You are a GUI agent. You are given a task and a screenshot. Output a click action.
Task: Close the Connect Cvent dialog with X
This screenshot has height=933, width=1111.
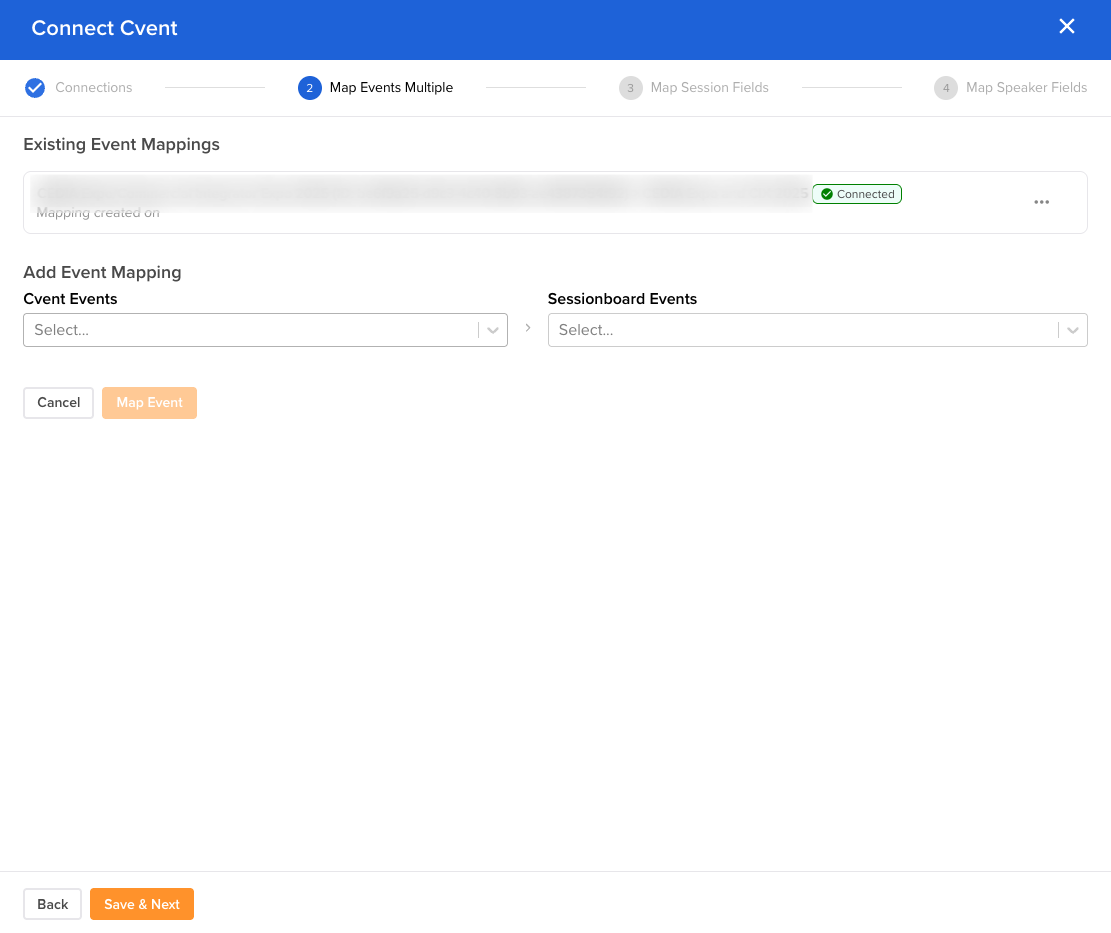1066,27
